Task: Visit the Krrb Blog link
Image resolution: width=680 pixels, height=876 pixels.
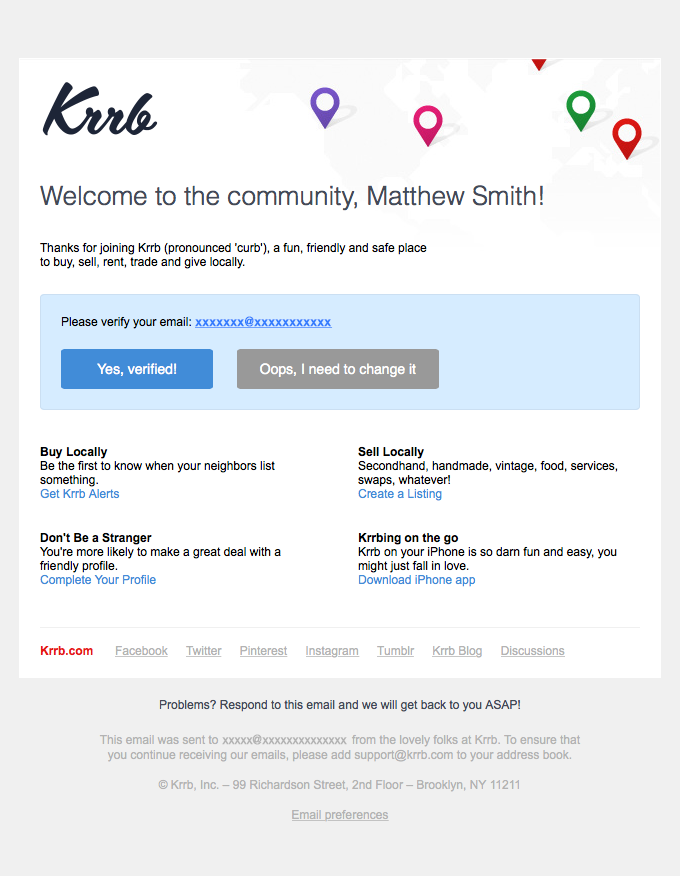Action: [x=457, y=651]
